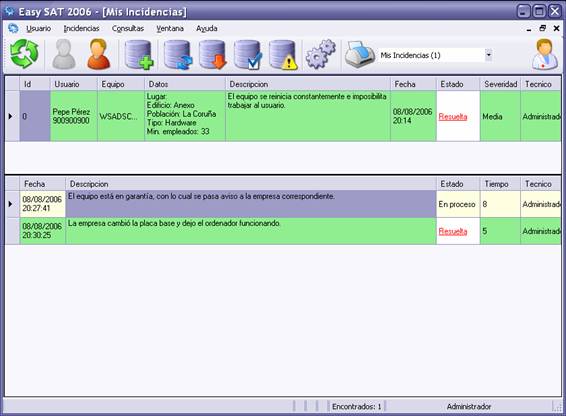The image size is (566, 416).
Task: Click the green refresh arrows icon
Action: (x=24, y=54)
